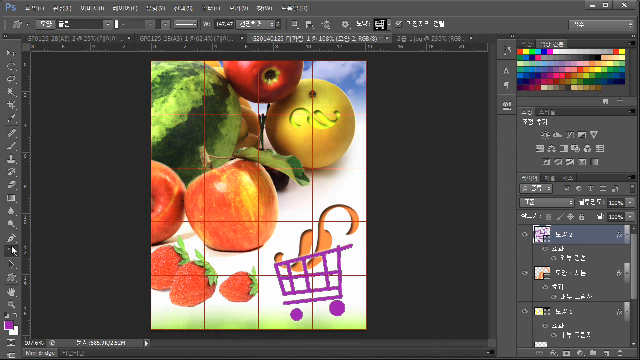The height and width of the screenshot is (360, 640).
Task: Select the Zoom tool
Action: coord(11,304)
